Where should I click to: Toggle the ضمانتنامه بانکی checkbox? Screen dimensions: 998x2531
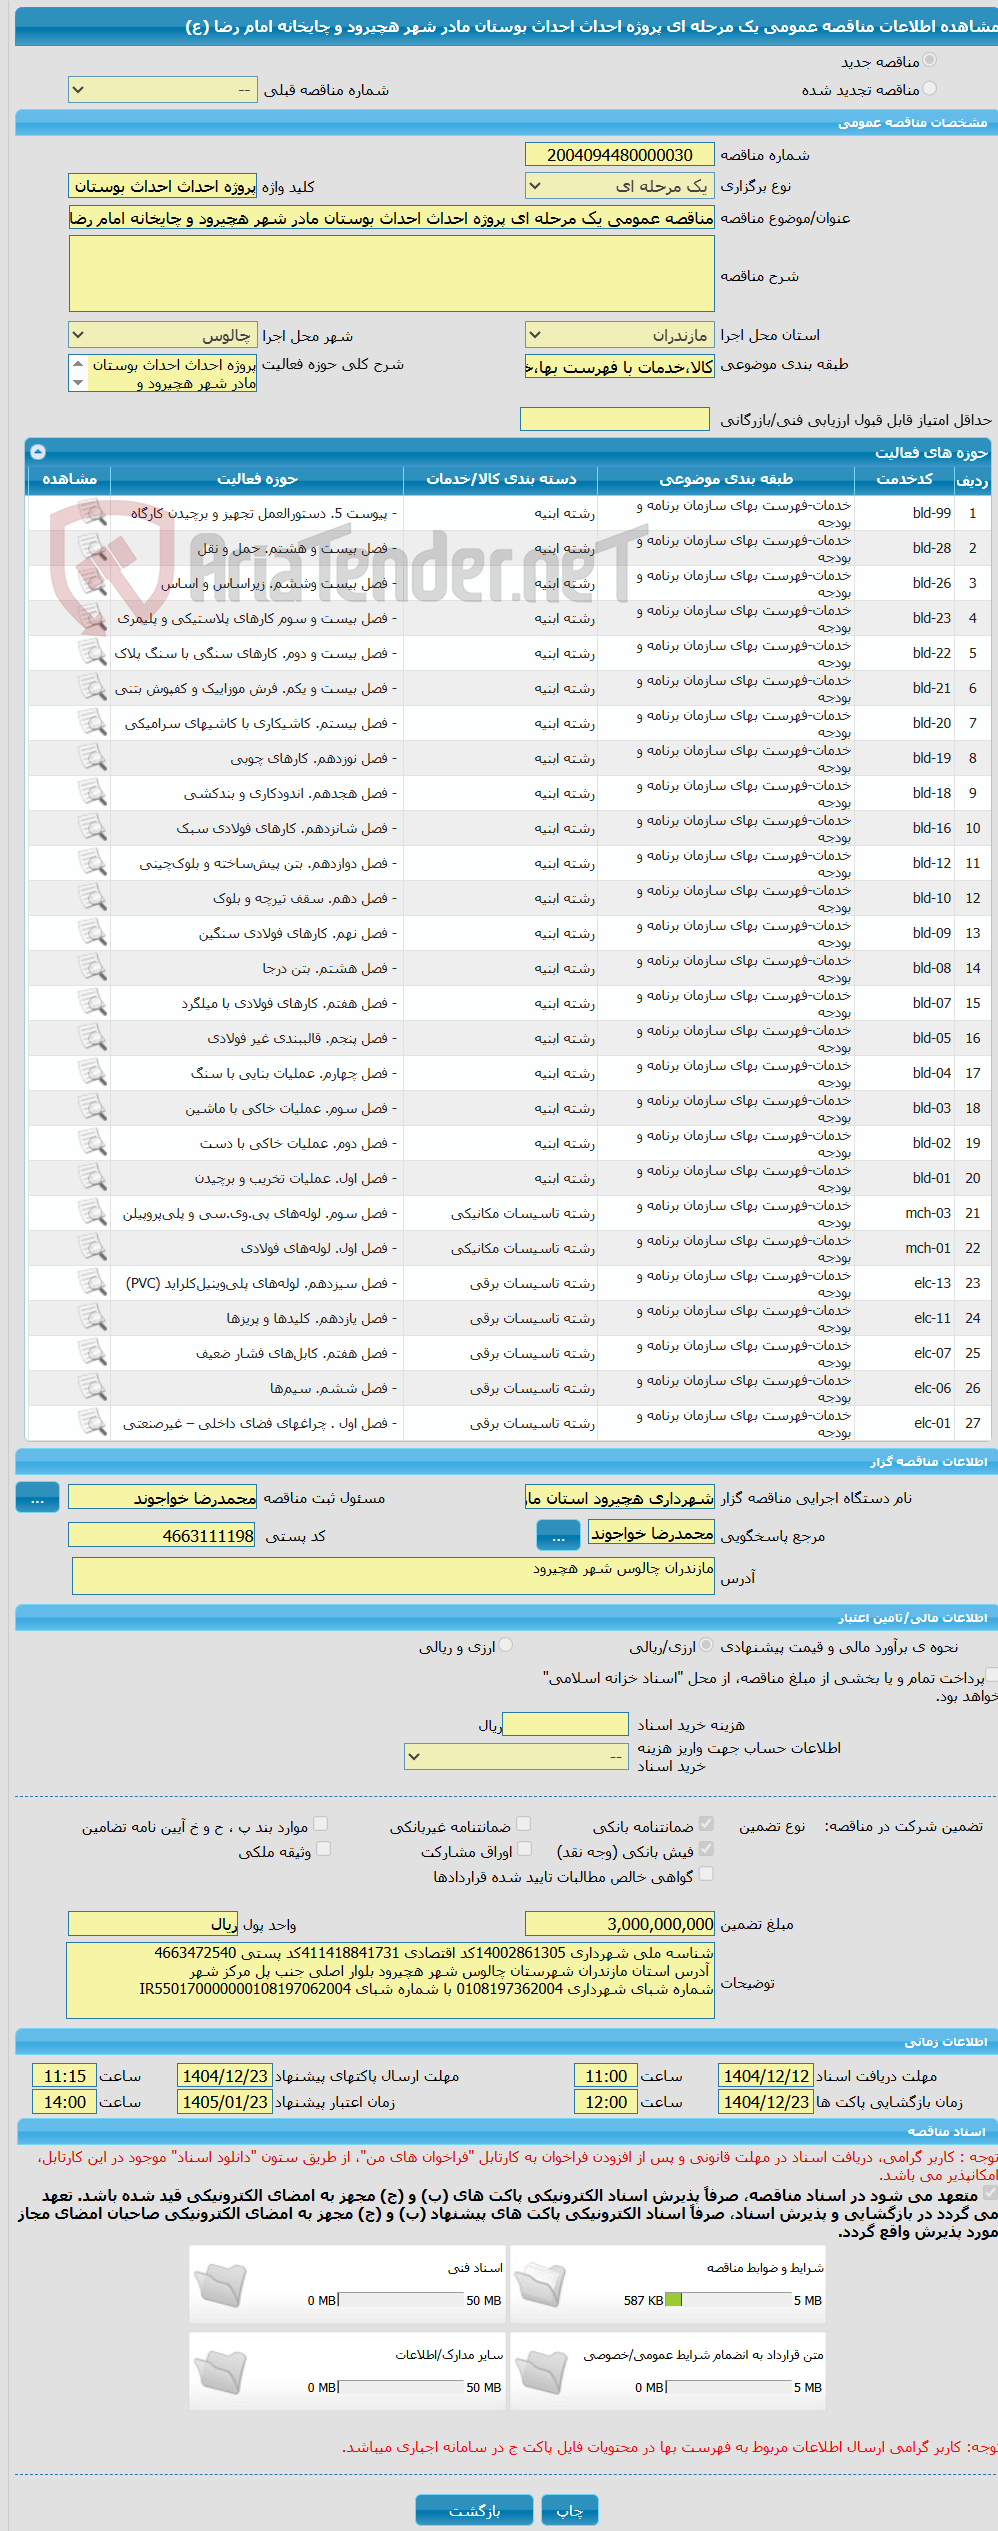tap(706, 1824)
